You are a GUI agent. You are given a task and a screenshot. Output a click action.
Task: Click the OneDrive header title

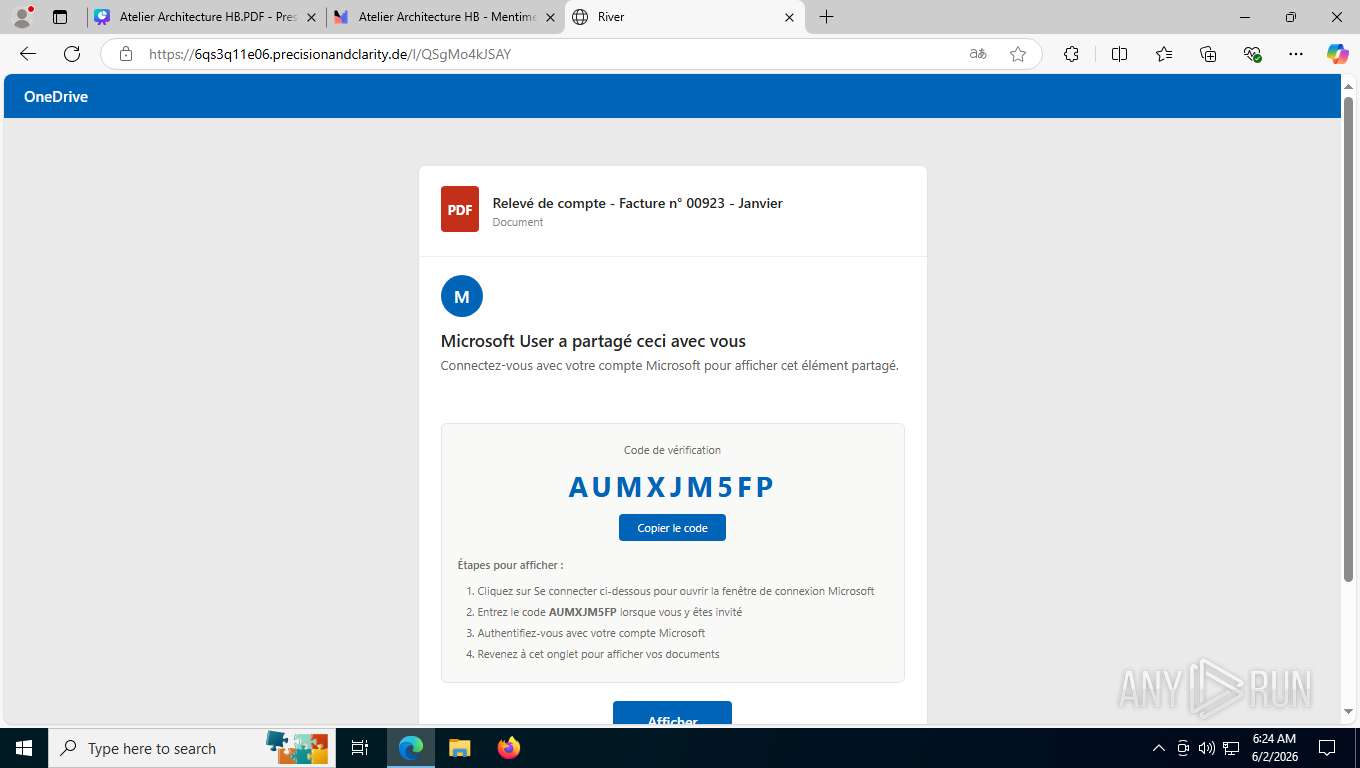point(56,97)
